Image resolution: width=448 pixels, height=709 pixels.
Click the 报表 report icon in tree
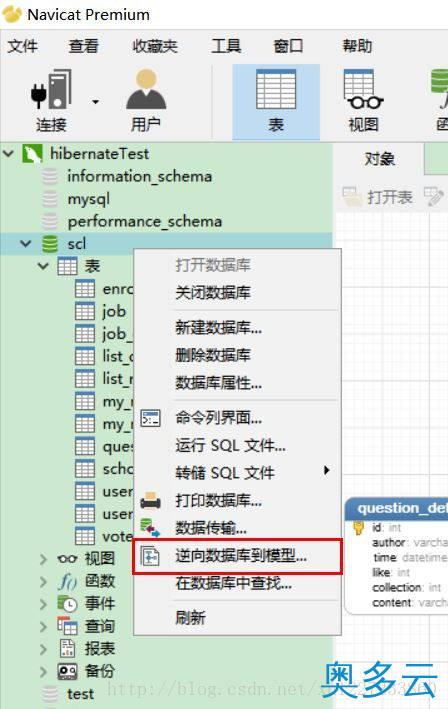point(67,649)
